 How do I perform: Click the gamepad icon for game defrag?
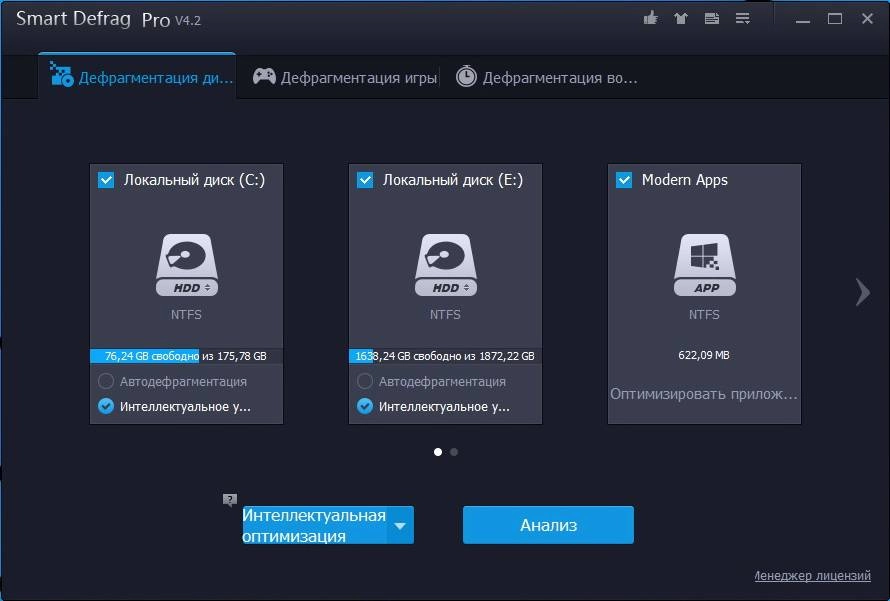point(264,76)
